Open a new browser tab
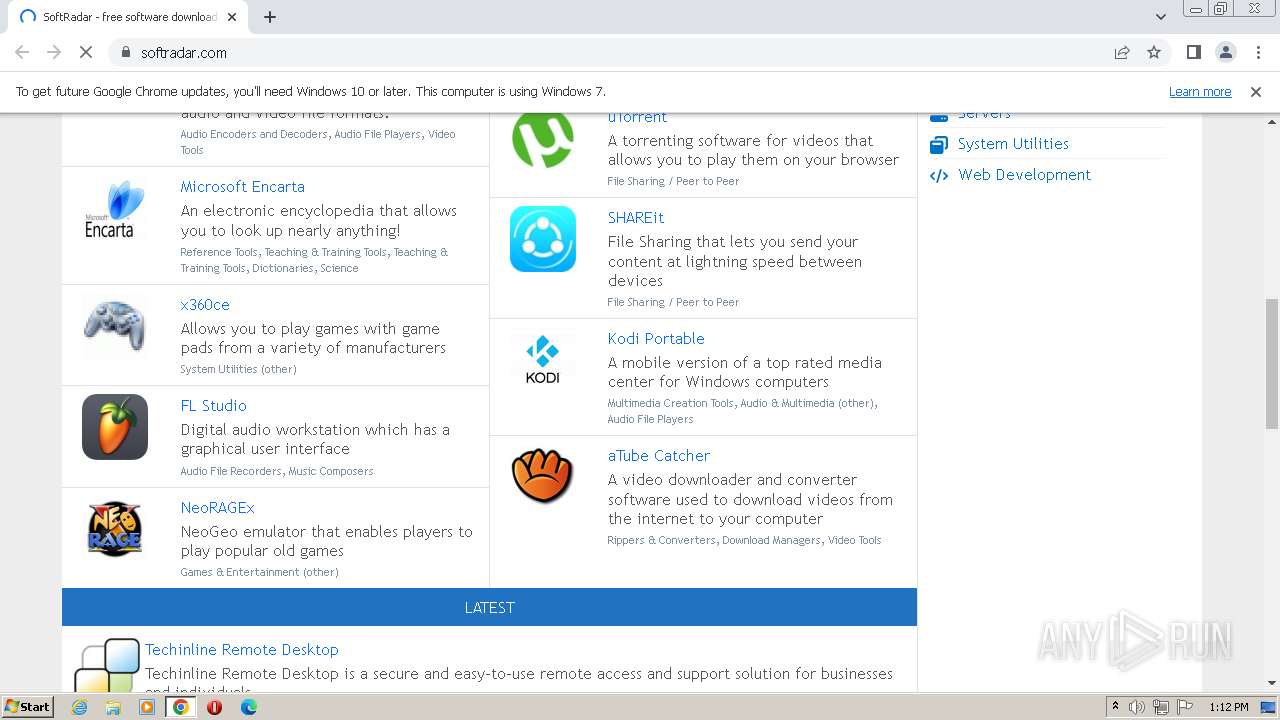The width and height of the screenshot is (1280, 720). pos(270,17)
